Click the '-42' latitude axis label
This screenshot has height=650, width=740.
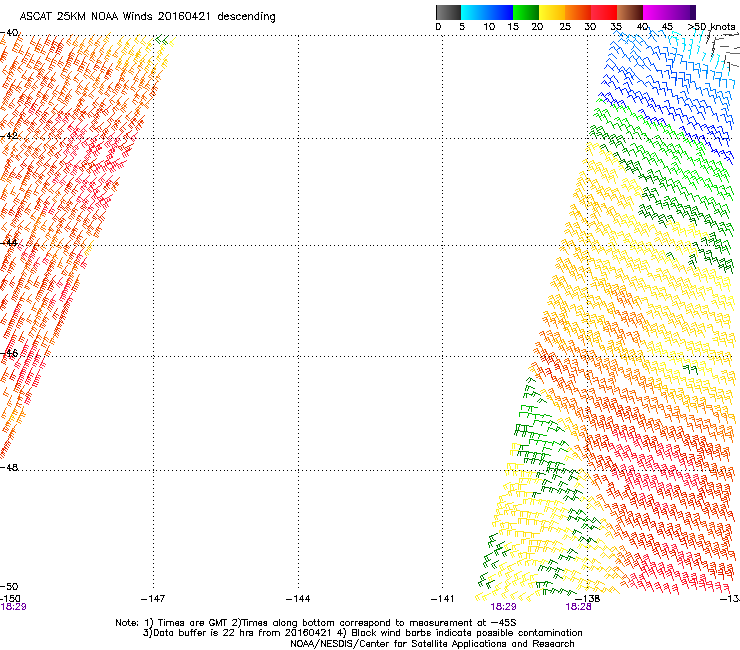9,136
